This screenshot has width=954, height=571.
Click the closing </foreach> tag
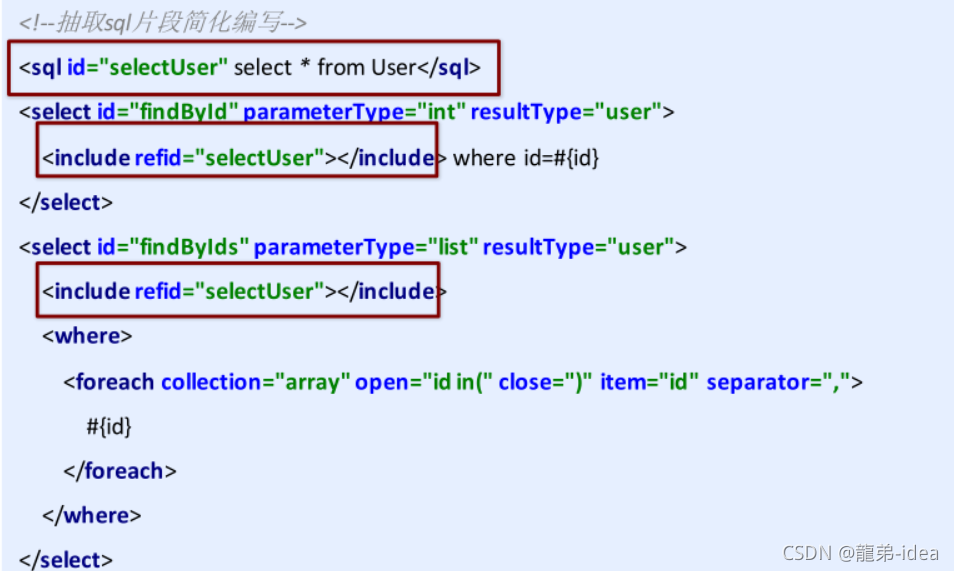coord(120,471)
